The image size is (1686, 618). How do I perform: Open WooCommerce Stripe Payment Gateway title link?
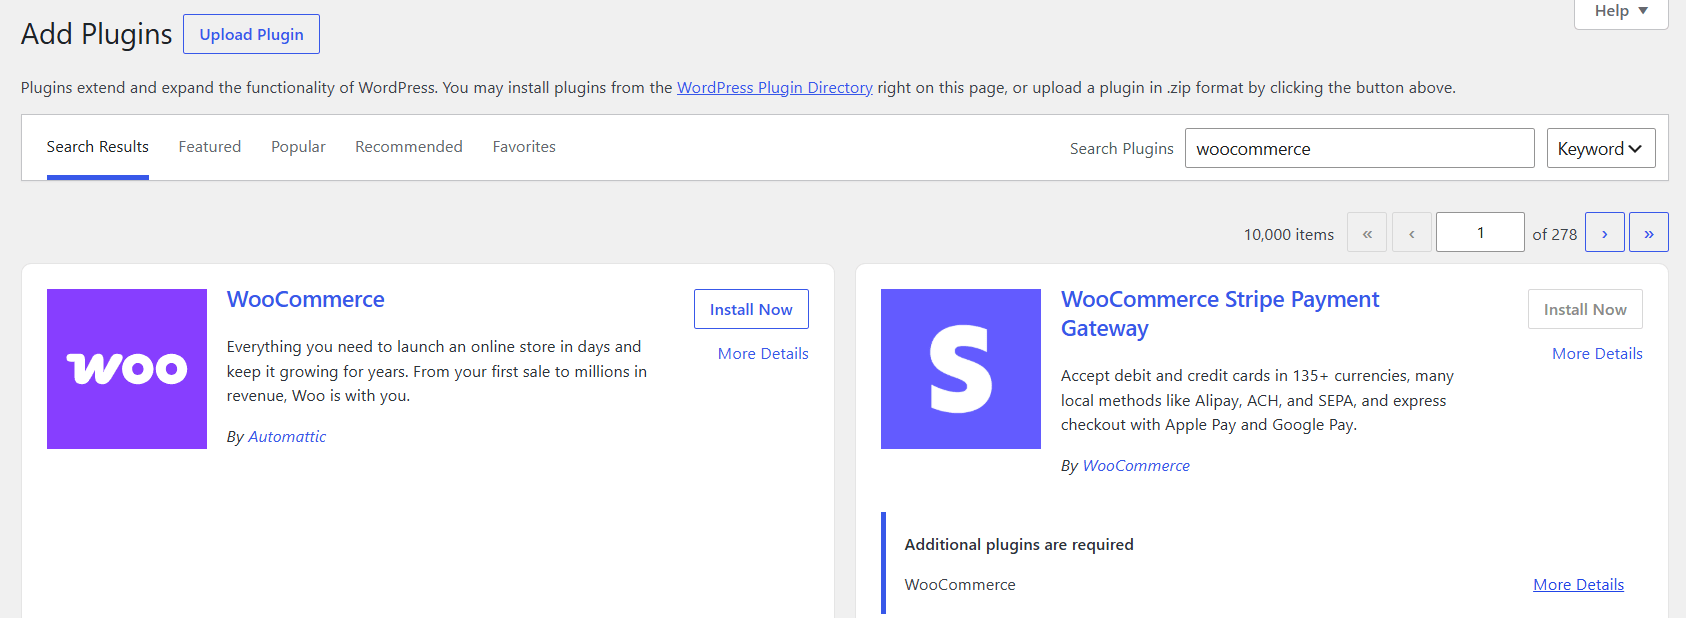click(1220, 314)
